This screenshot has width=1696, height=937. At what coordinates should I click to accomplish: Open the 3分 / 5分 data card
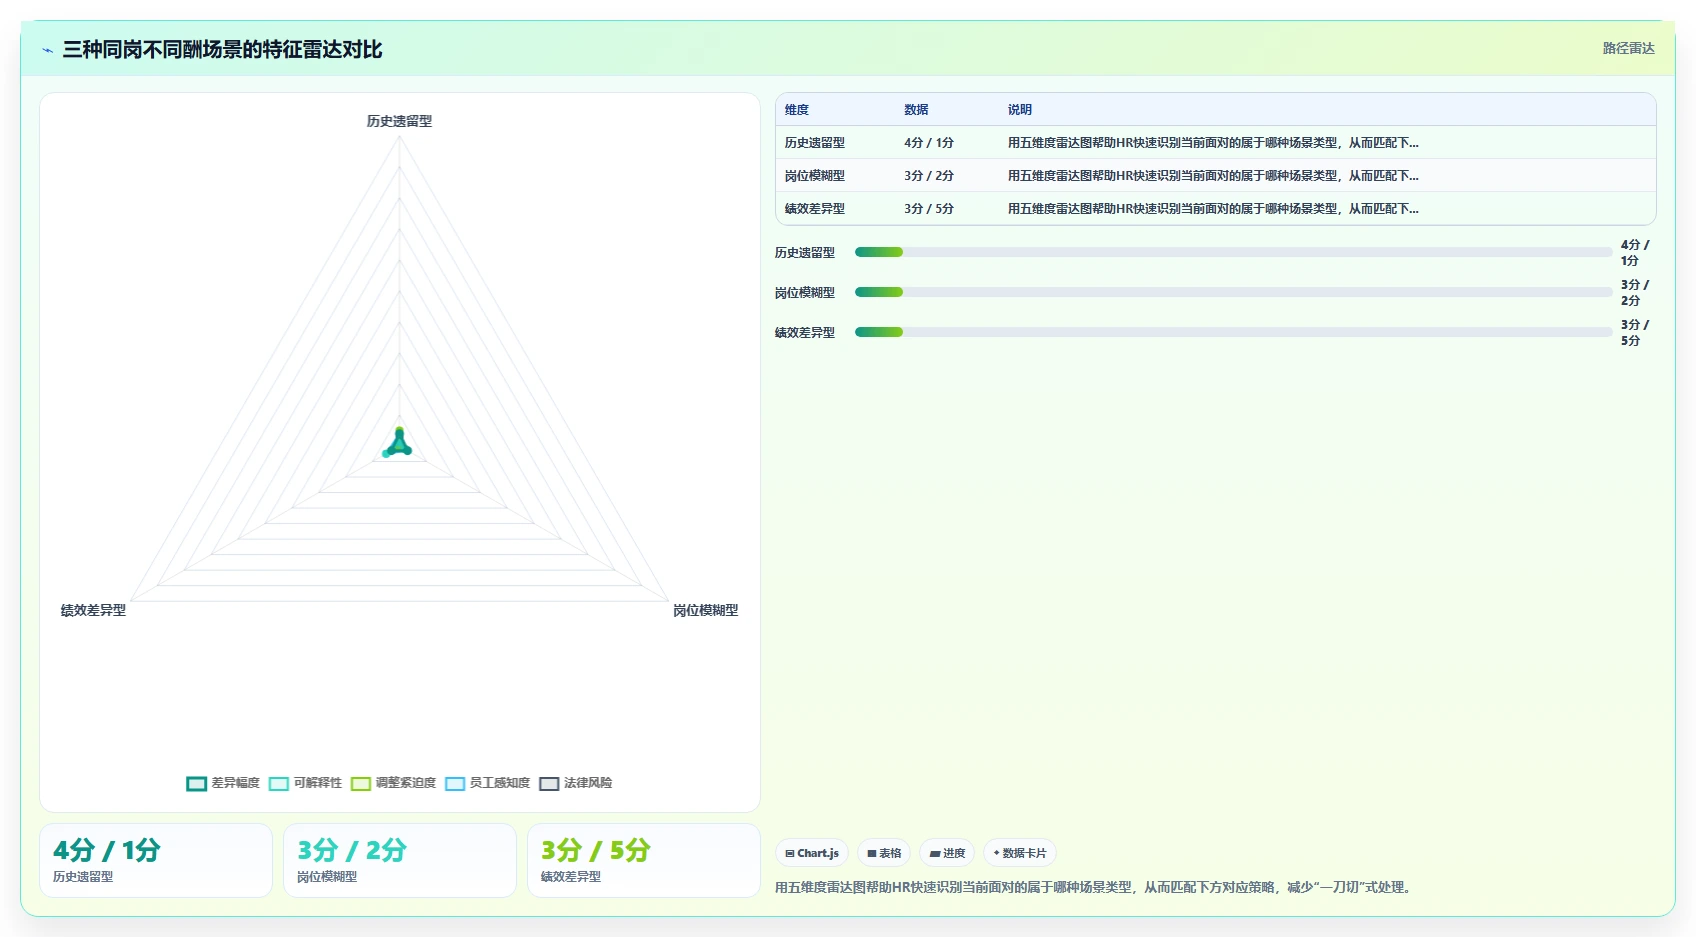point(644,860)
